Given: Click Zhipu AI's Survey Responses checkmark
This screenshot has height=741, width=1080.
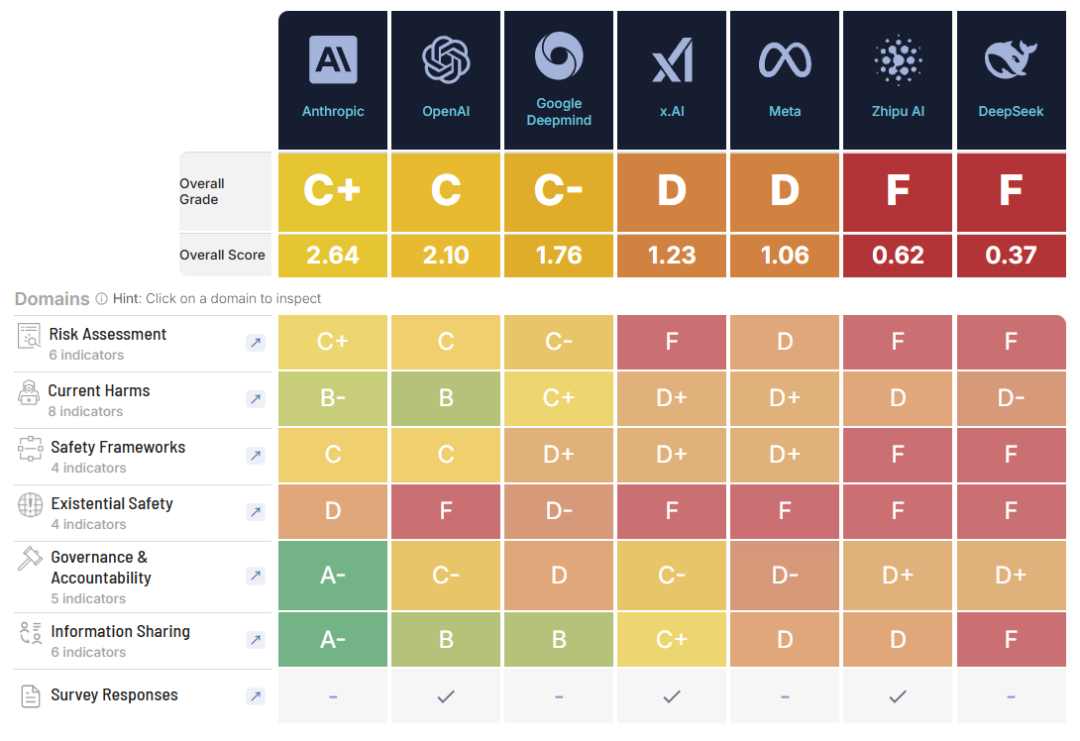Looking at the screenshot, I should tap(898, 696).
